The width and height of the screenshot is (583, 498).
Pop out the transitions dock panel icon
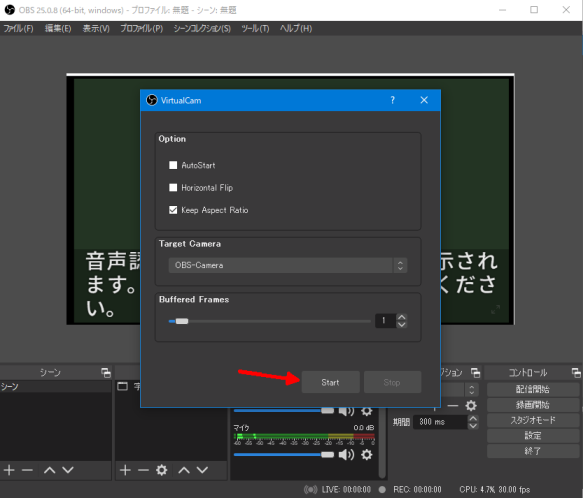(476, 372)
